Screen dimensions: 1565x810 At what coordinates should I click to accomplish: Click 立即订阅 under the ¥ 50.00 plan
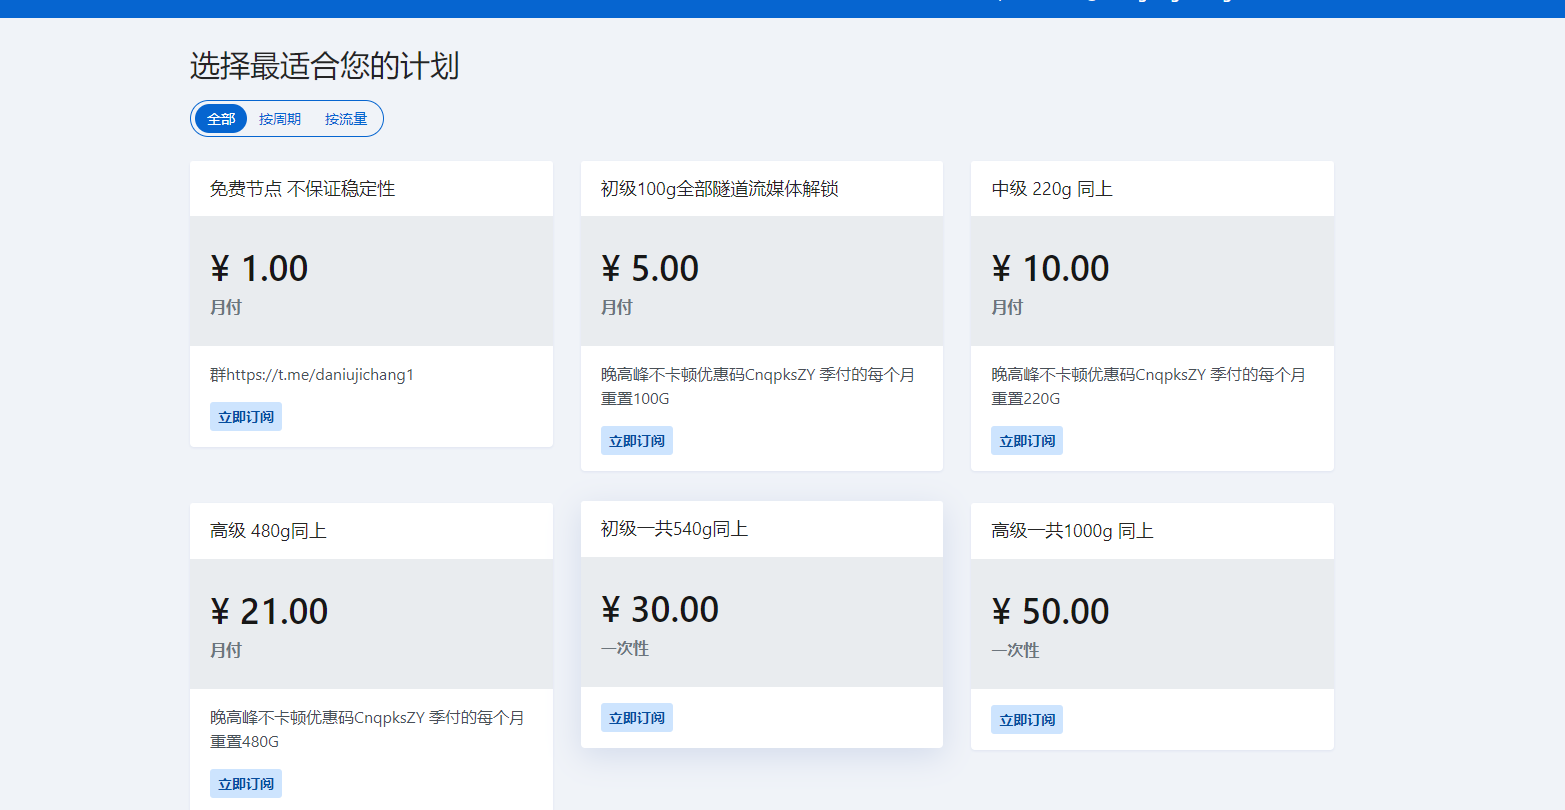[x=1027, y=720]
